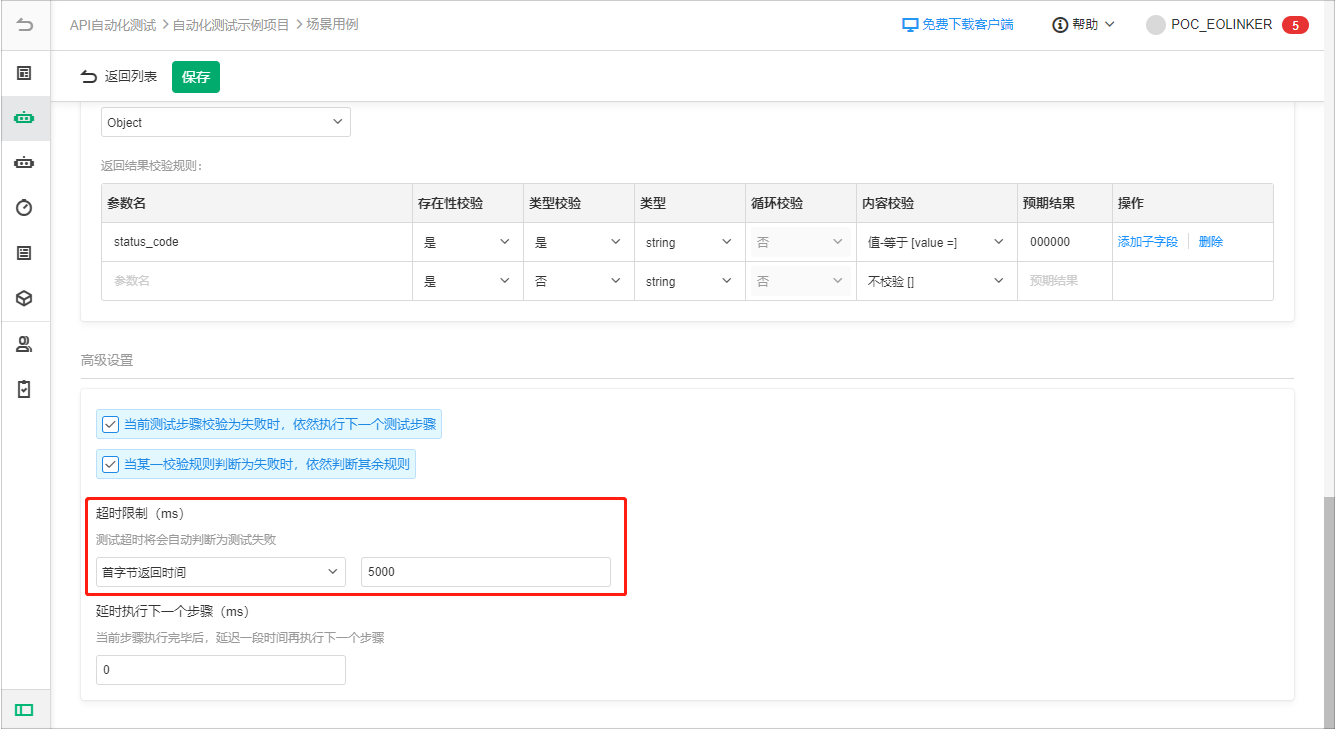Click return arrow icon beside 返回列表
1336x730 pixels.
pyautogui.click(x=89, y=76)
